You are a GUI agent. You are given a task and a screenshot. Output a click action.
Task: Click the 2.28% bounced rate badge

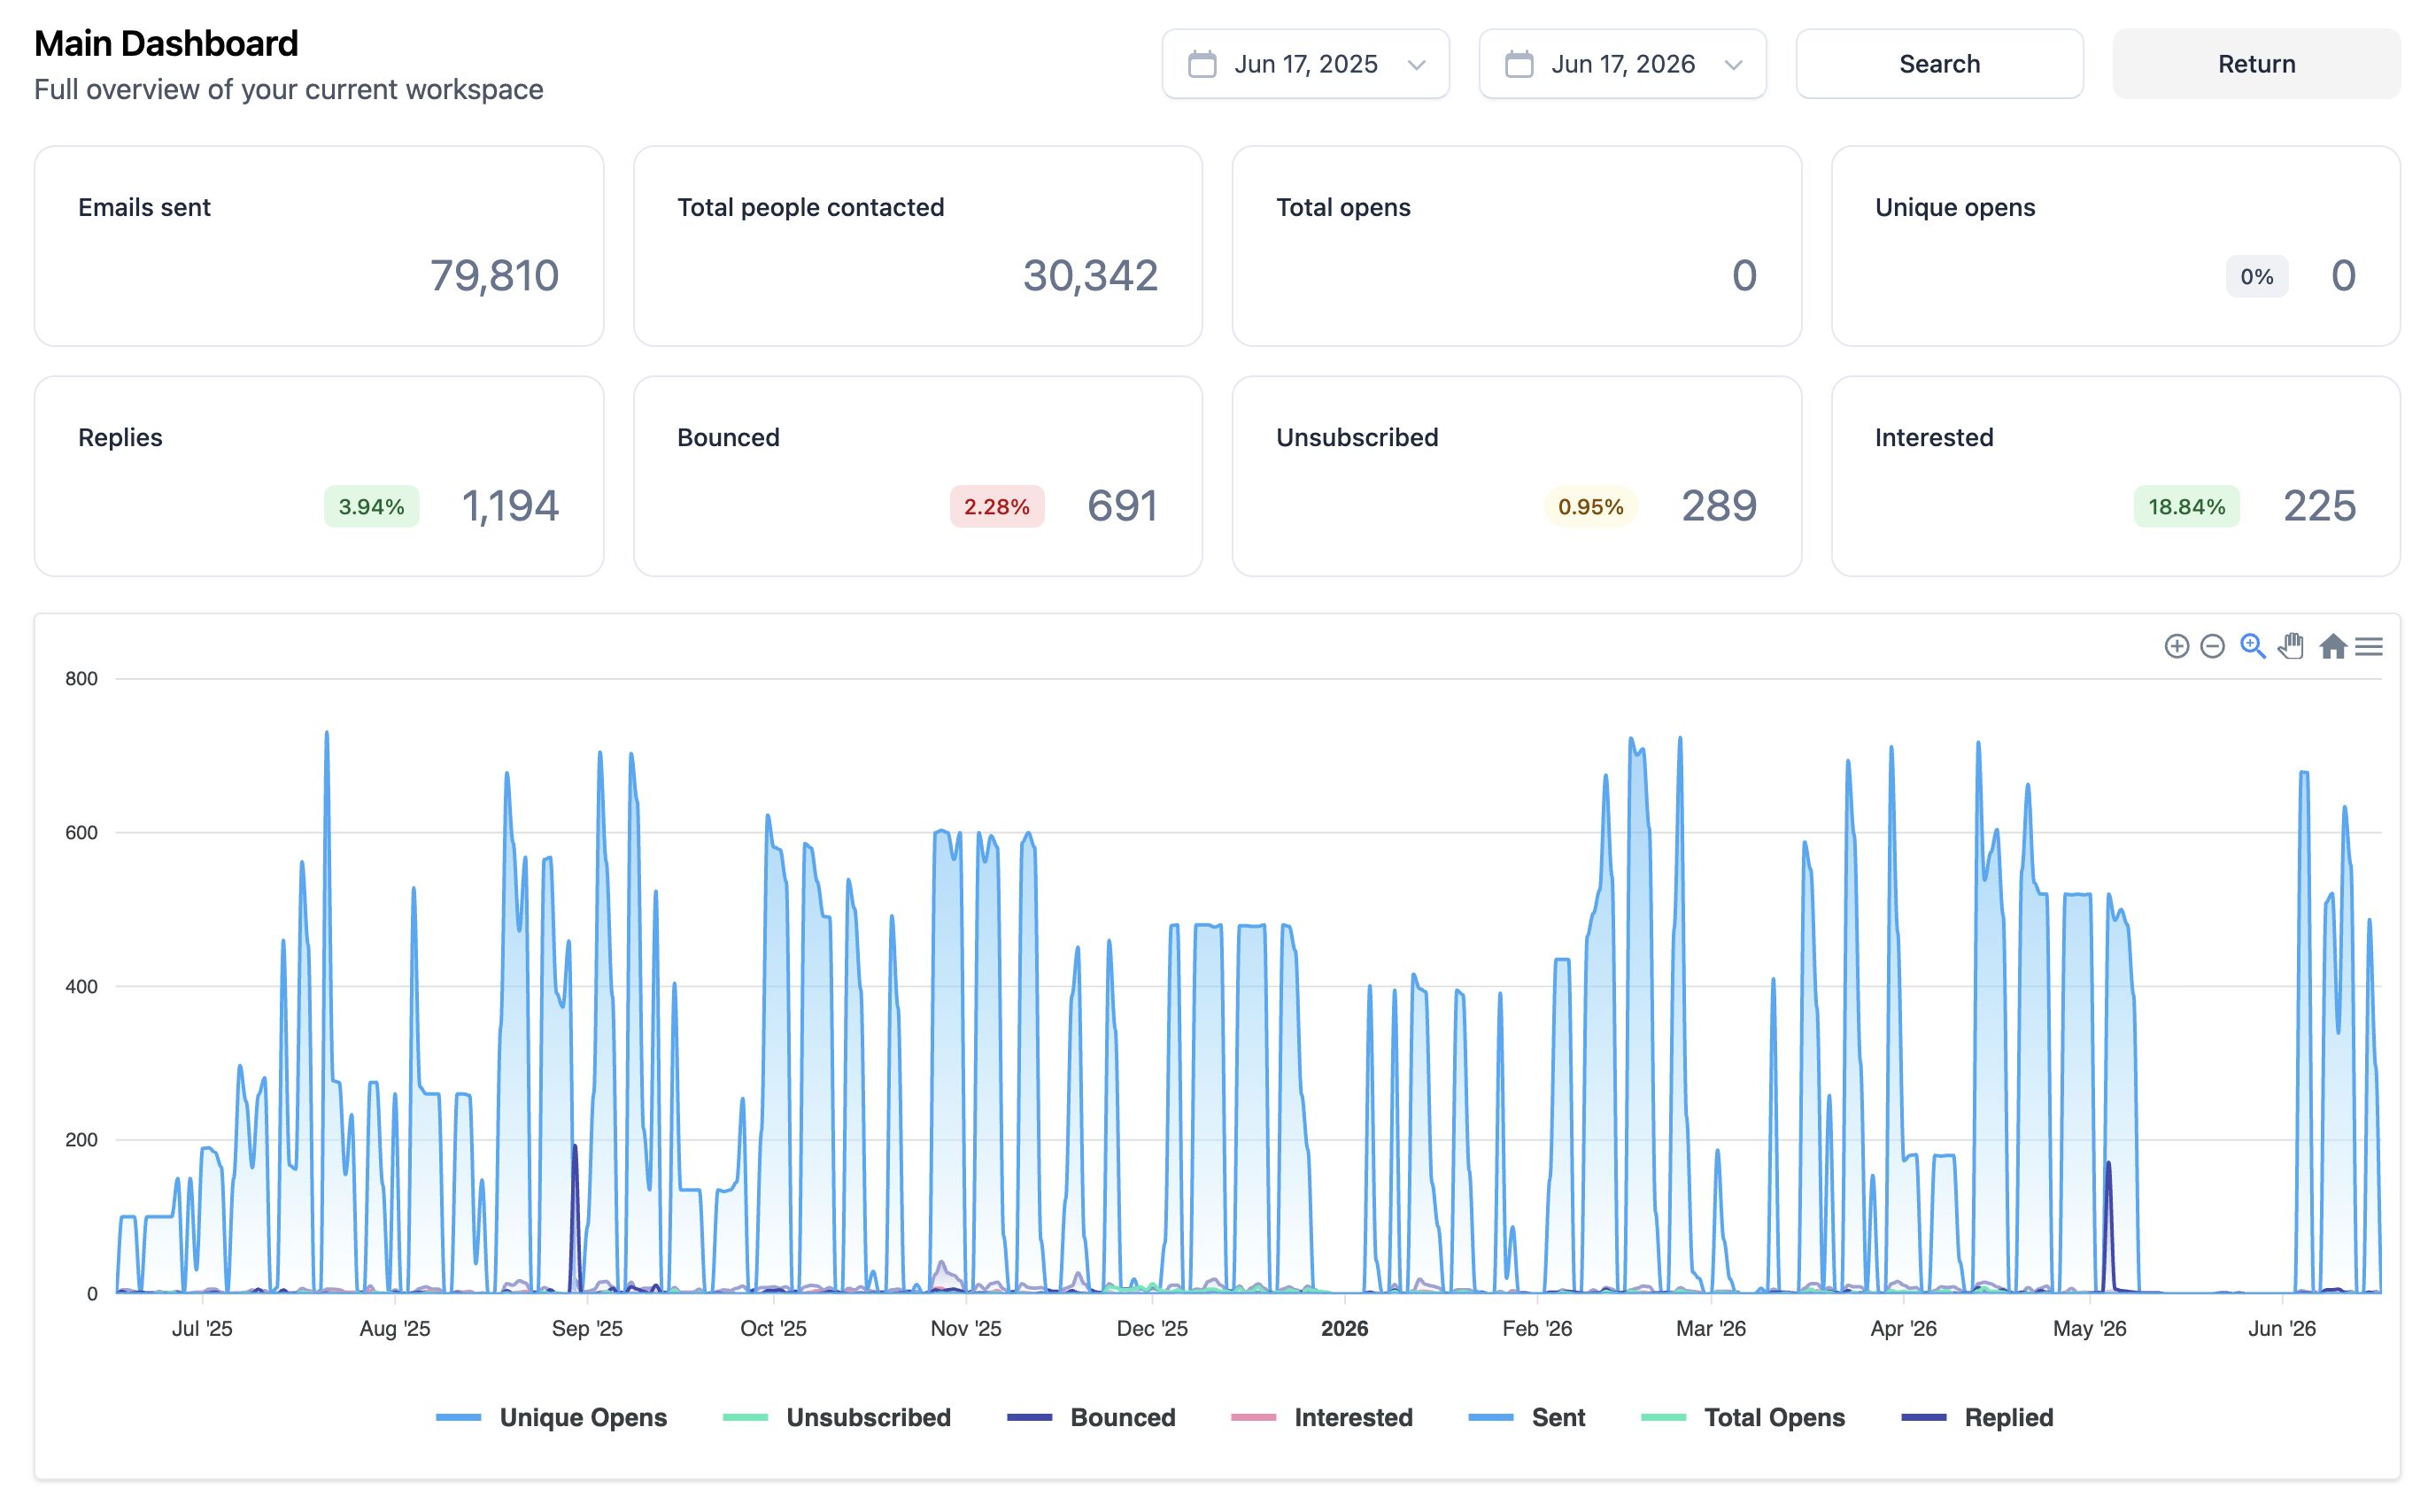point(996,507)
